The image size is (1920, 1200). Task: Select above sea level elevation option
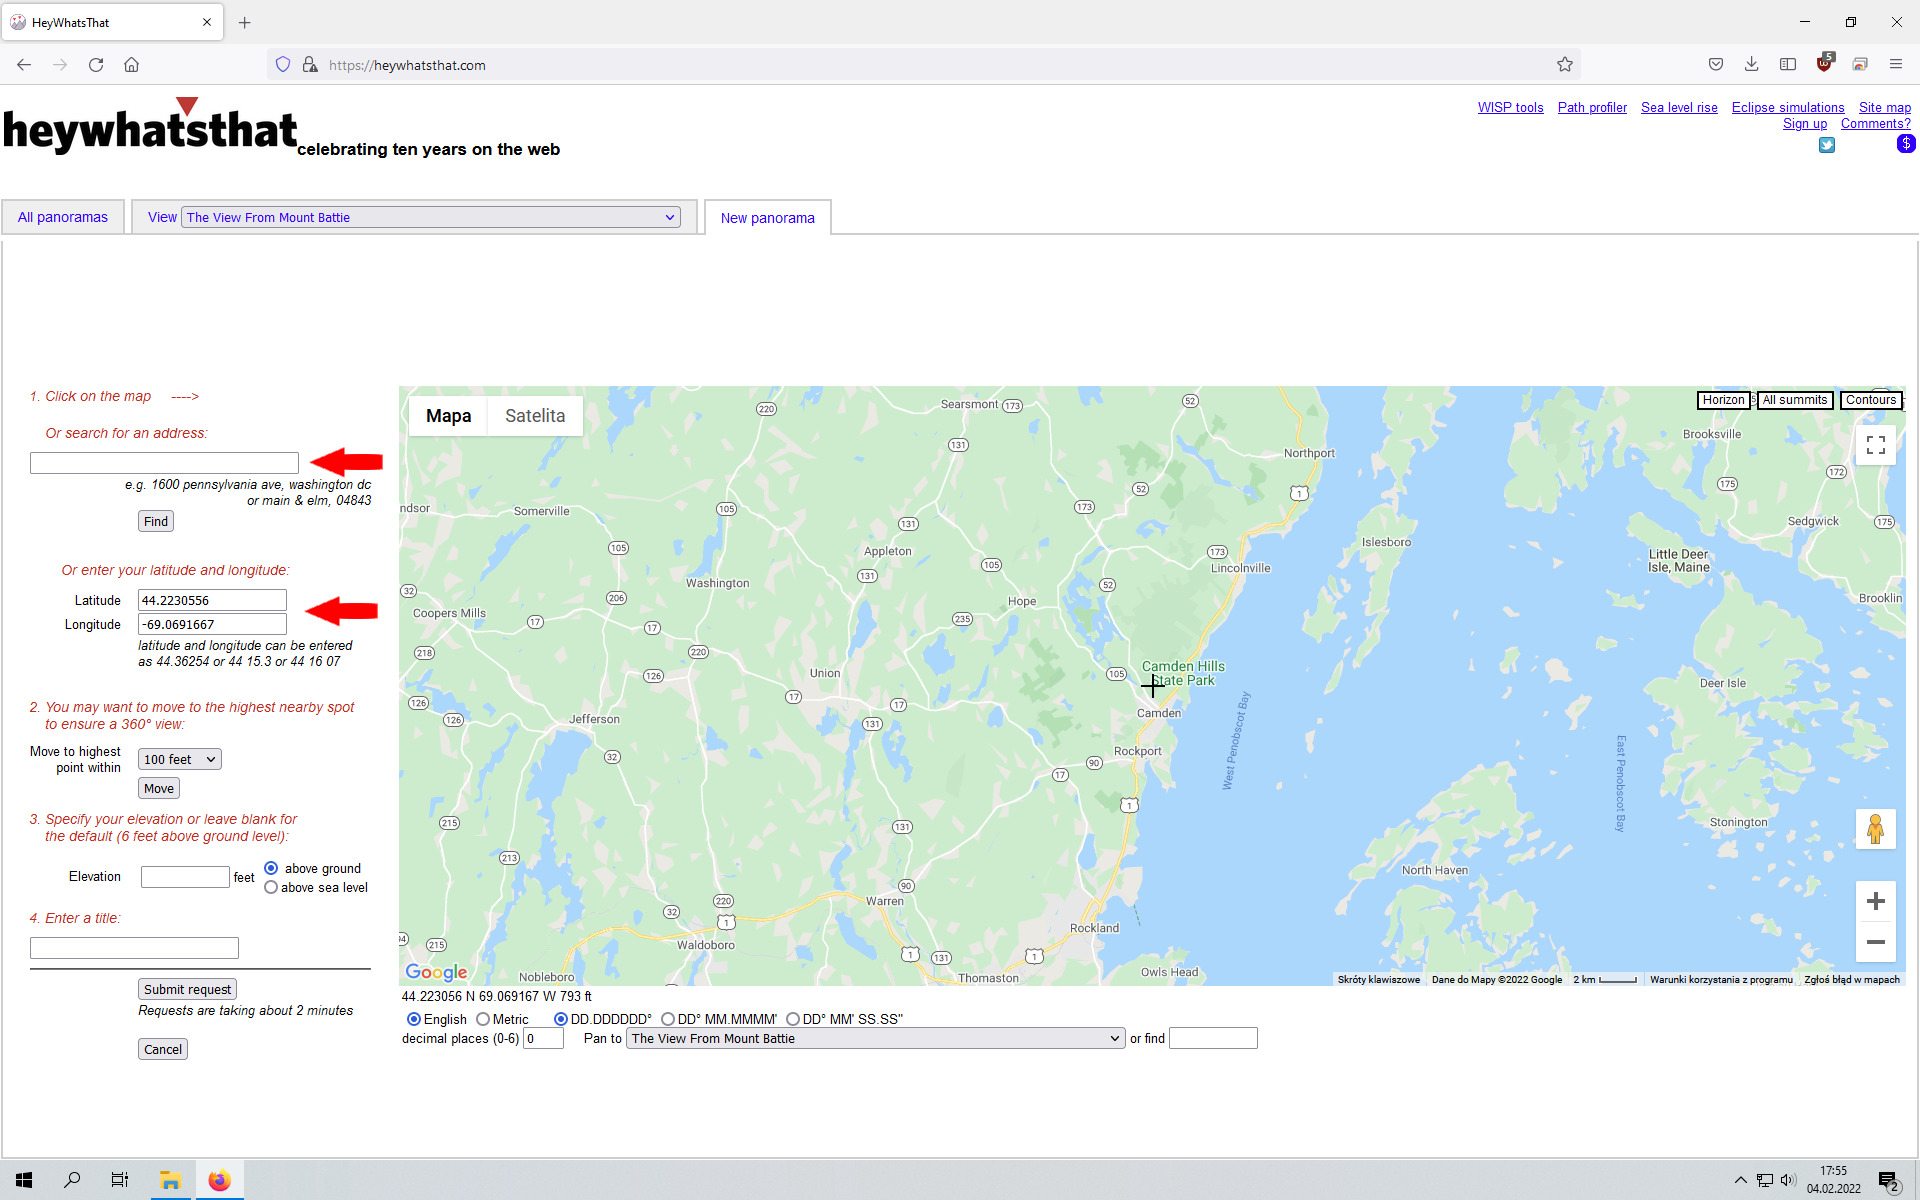pos(271,888)
